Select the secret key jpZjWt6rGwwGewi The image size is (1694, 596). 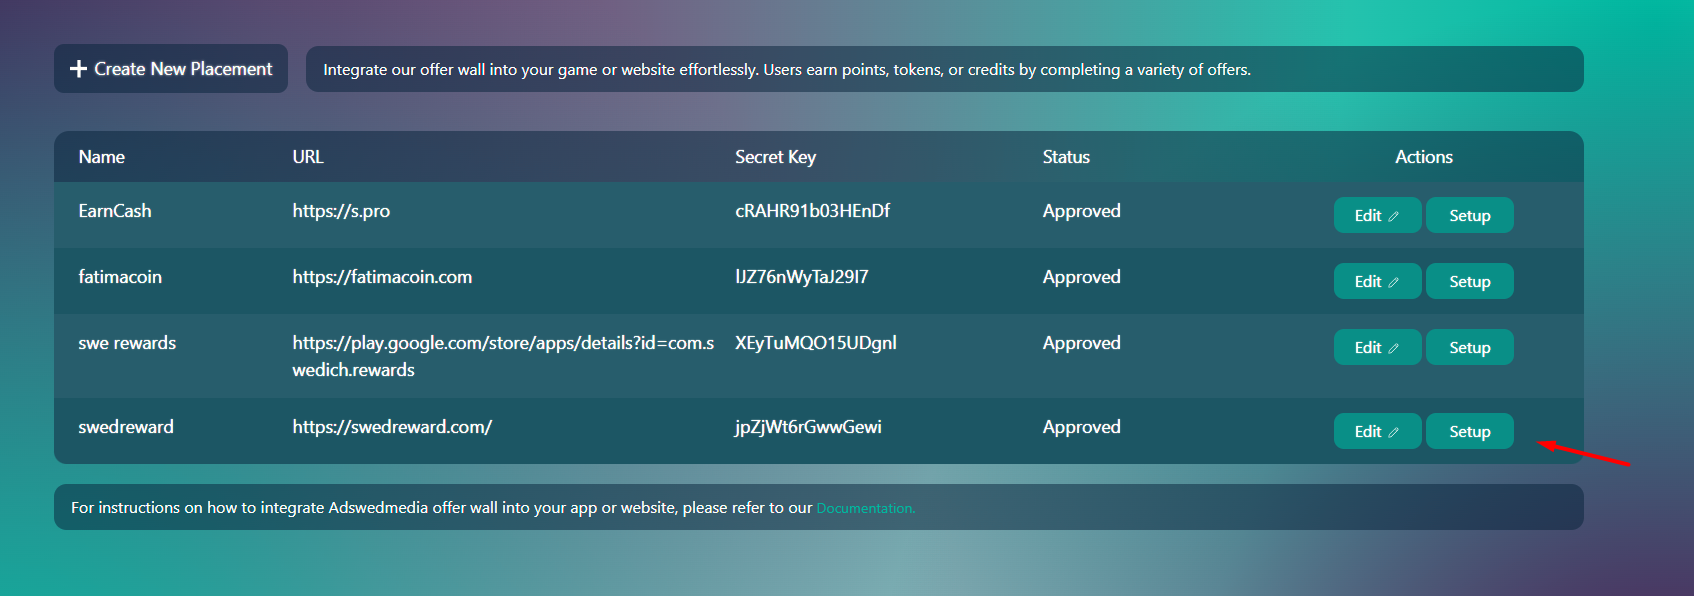pyautogui.click(x=808, y=427)
